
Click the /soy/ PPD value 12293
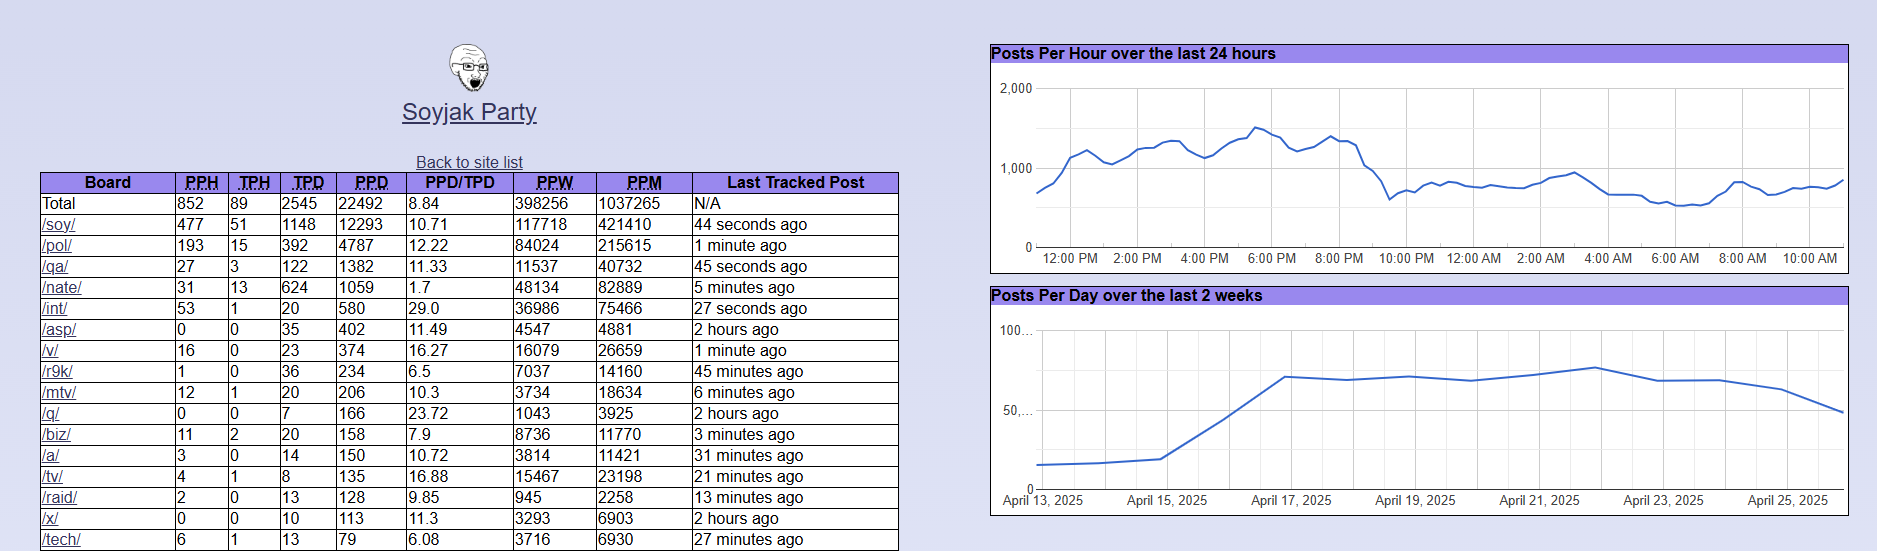(360, 225)
